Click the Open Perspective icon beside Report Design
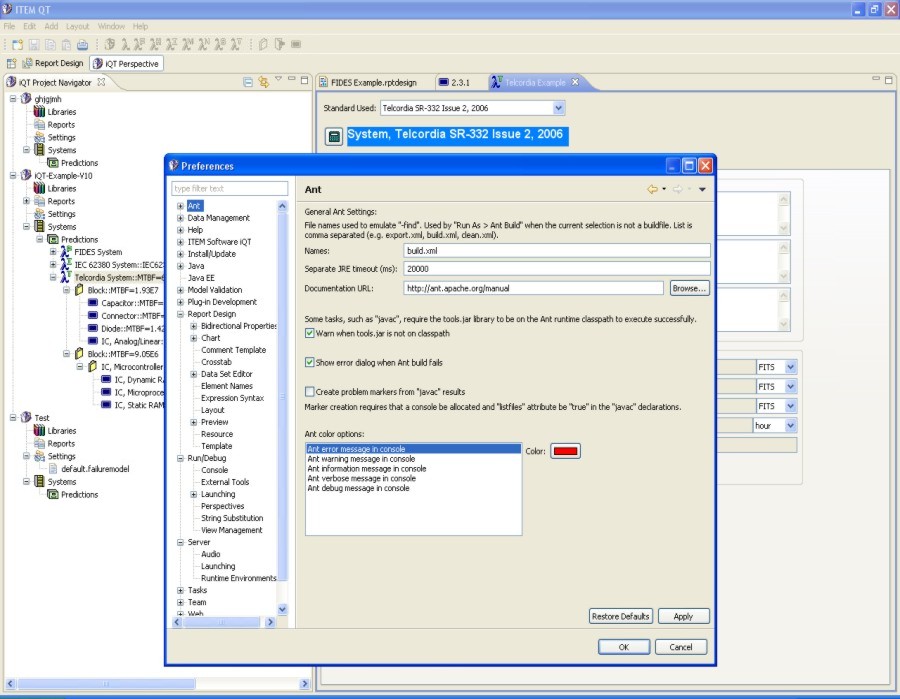Viewport: 900px width, 699px height. pos(12,63)
